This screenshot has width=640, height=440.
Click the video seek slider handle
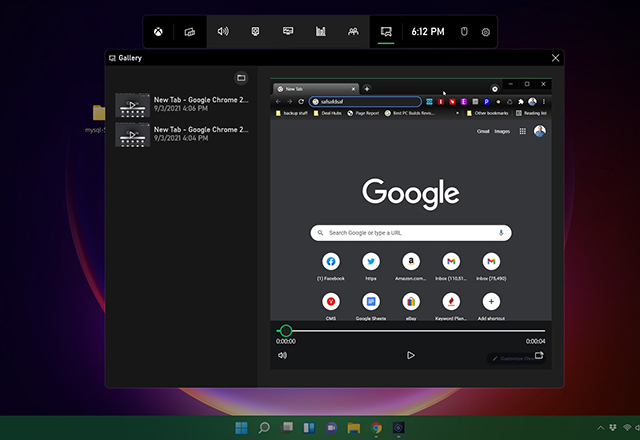pyautogui.click(x=286, y=330)
